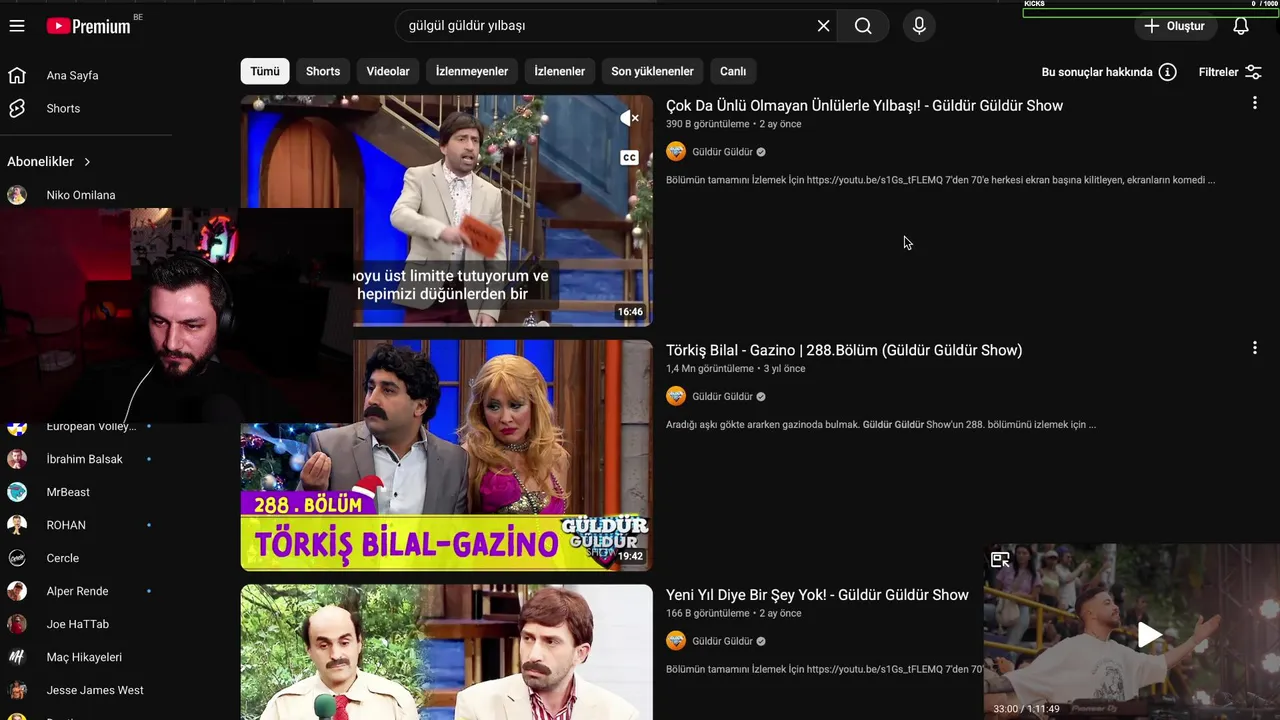The image size is (1280, 720).
Task: Submit search with magnifier button
Action: coord(863,26)
